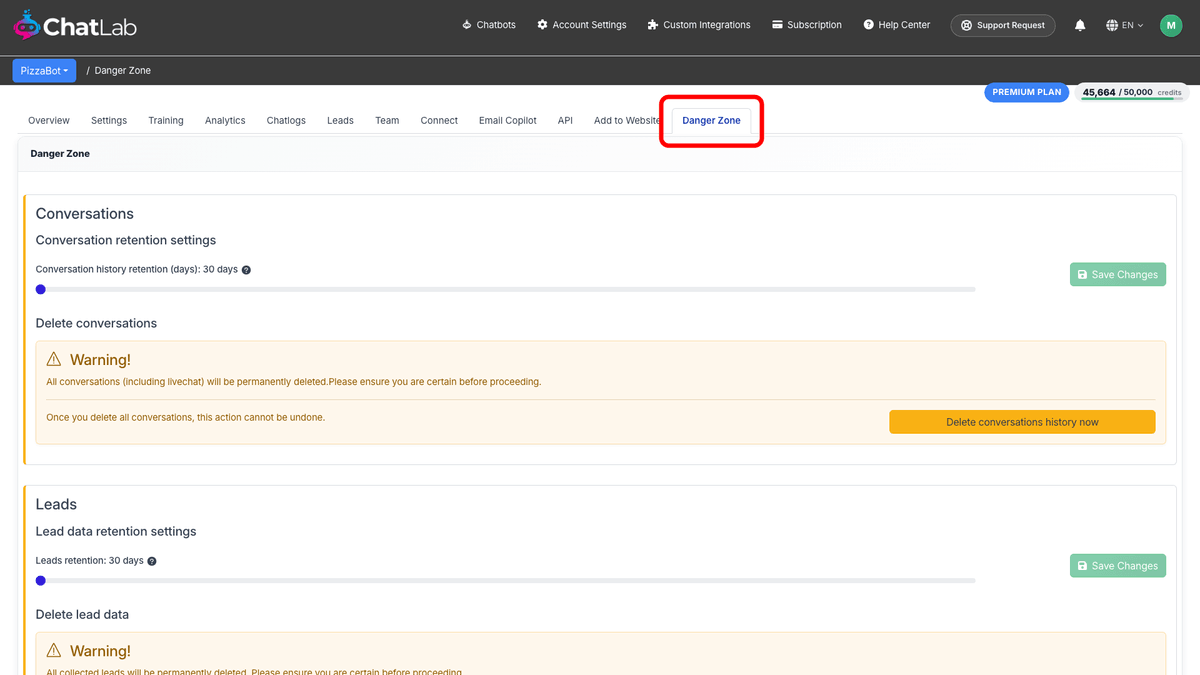Click the Danger Zone breadcrumb text
The image size is (1200, 675).
(123, 71)
